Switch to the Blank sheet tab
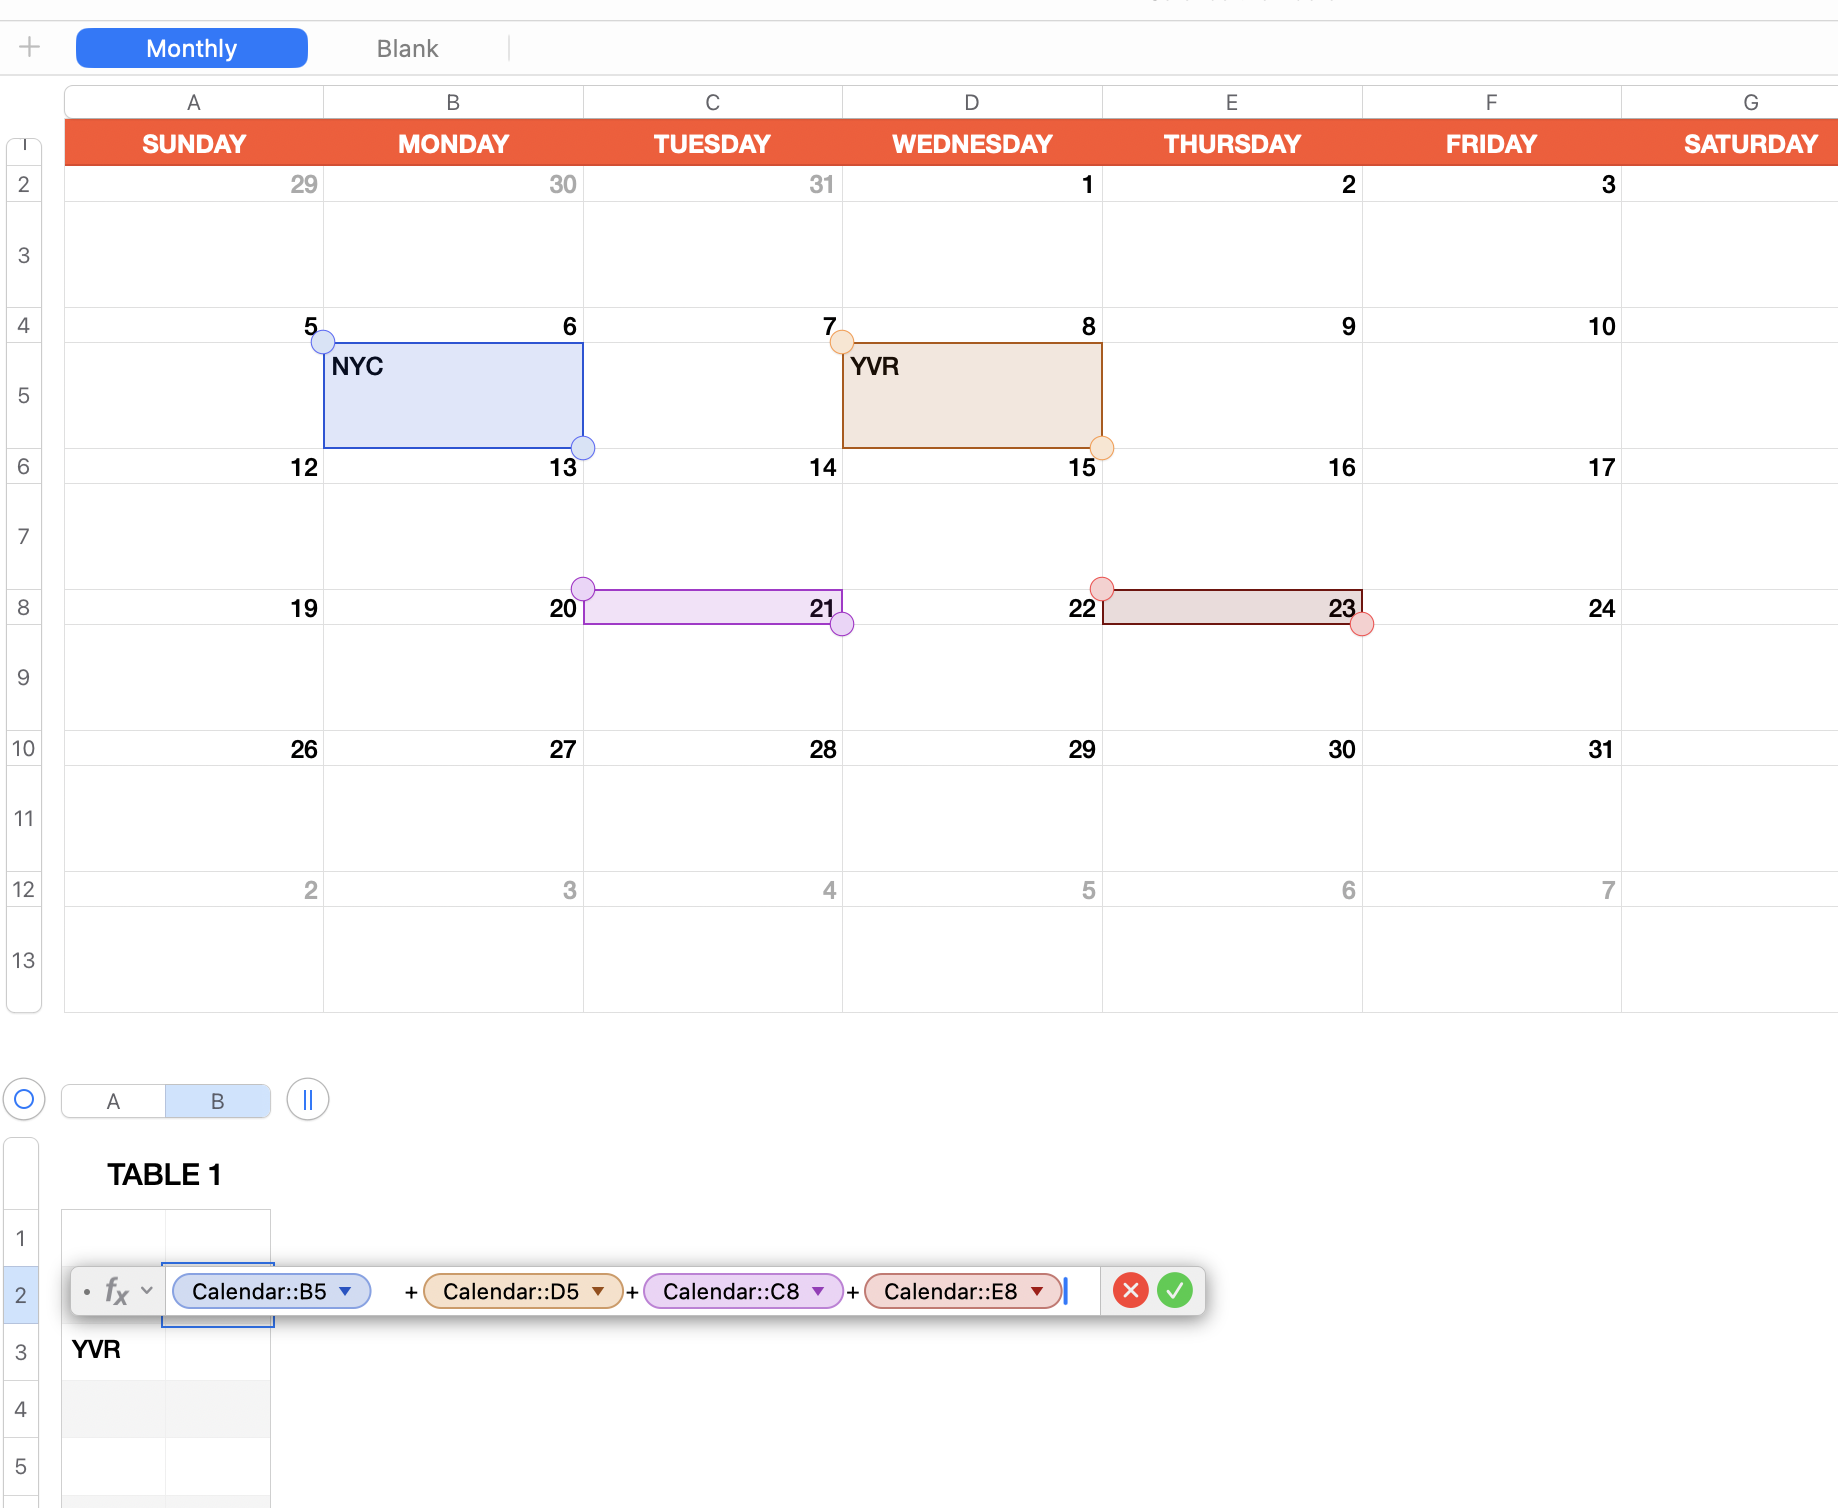Screen dimensions: 1838x1508 tap(408, 48)
